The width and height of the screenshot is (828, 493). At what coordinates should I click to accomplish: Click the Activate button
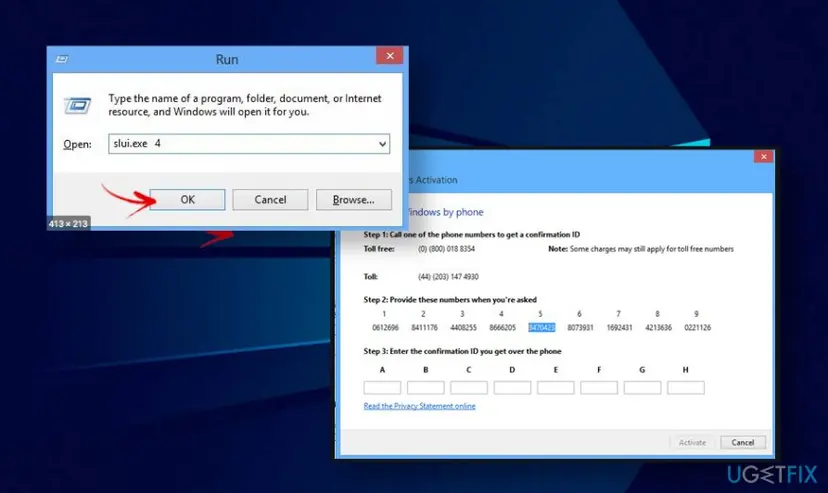(x=692, y=442)
